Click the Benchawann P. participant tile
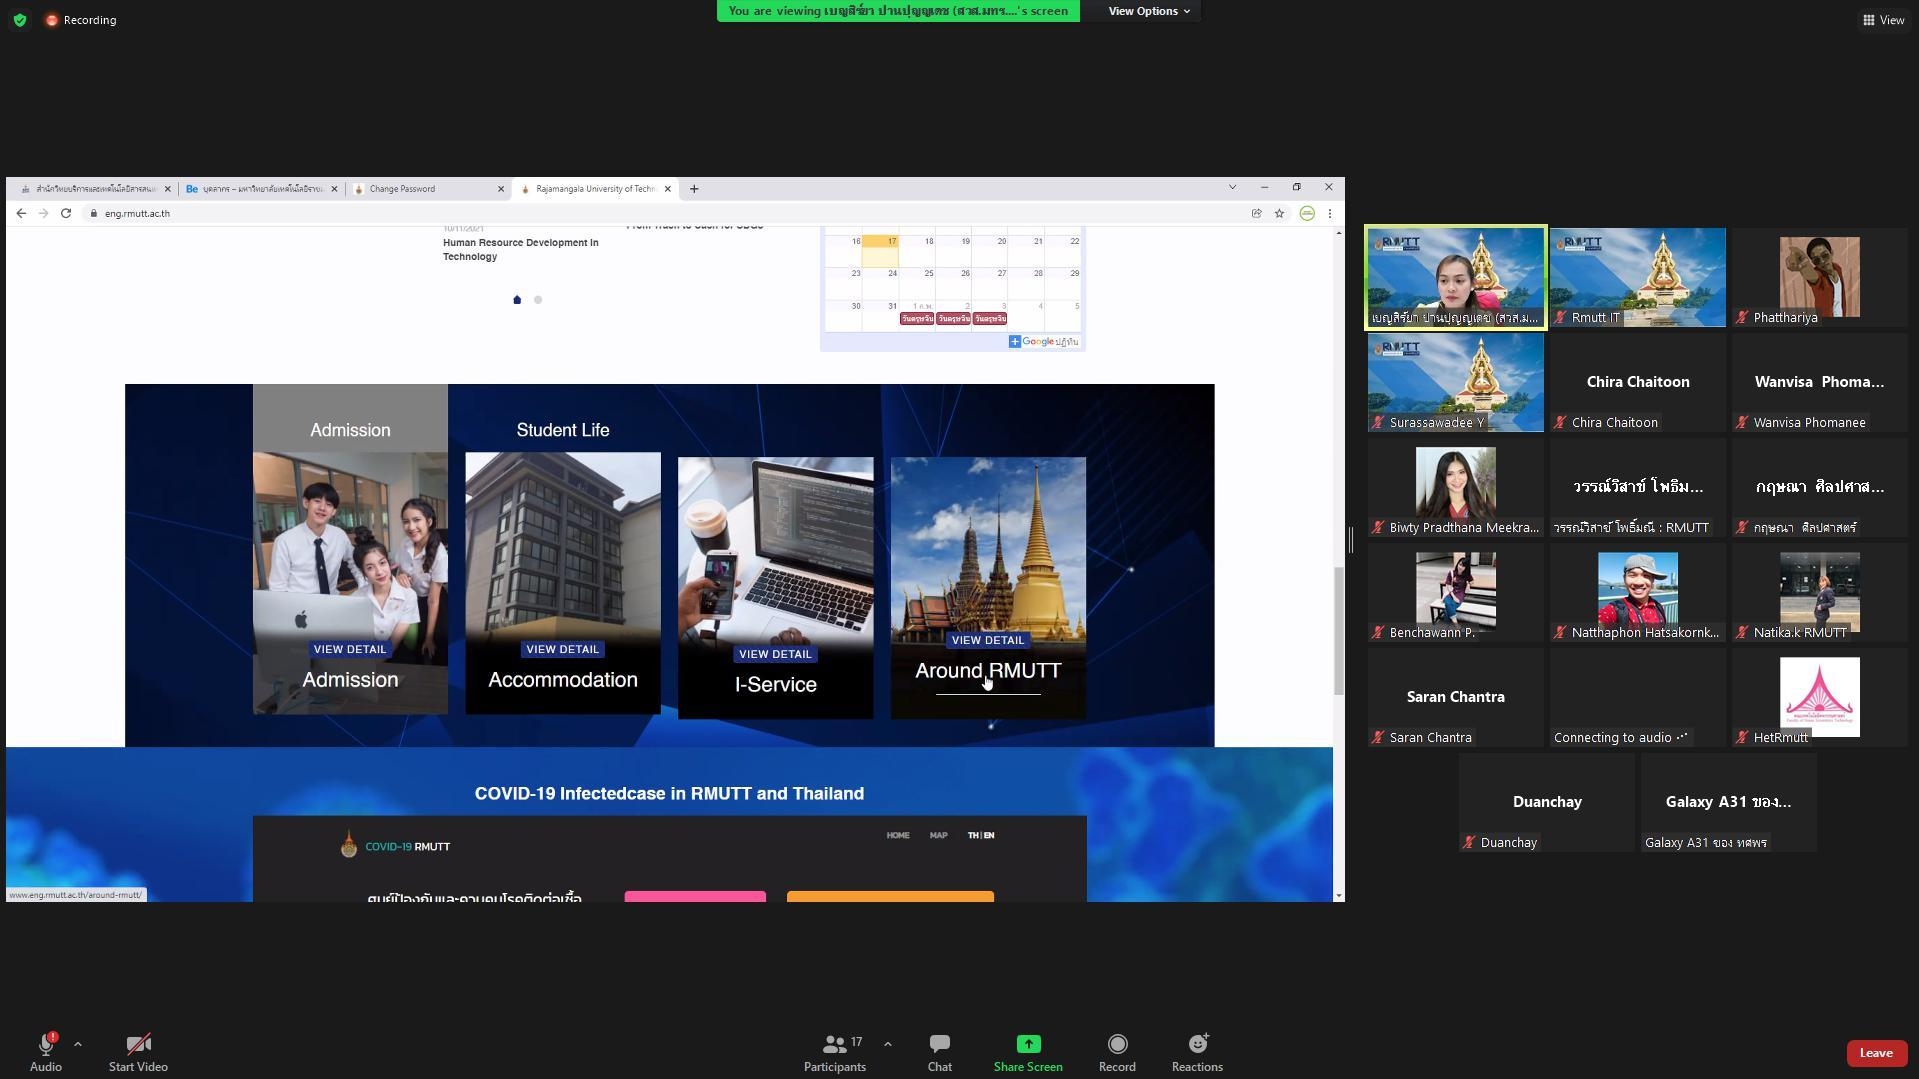The image size is (1919, 1079). click(x=1455, y=592)
